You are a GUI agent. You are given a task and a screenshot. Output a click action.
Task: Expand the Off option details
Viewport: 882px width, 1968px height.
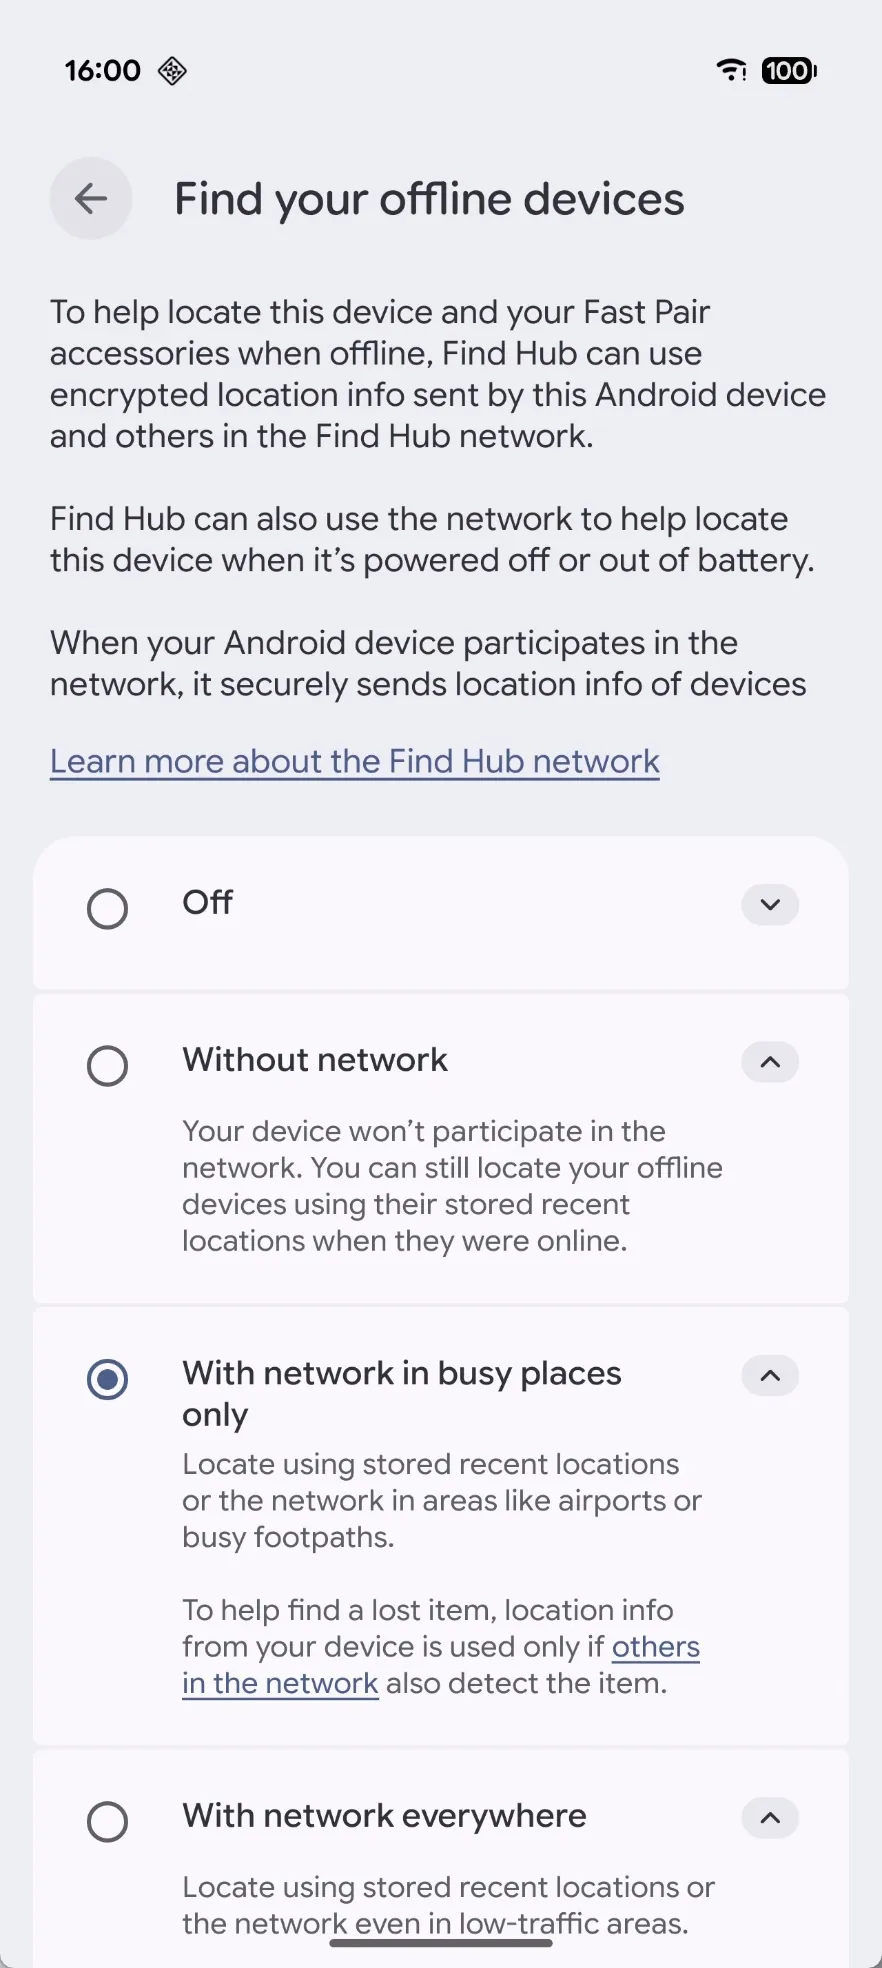(770, 905)
